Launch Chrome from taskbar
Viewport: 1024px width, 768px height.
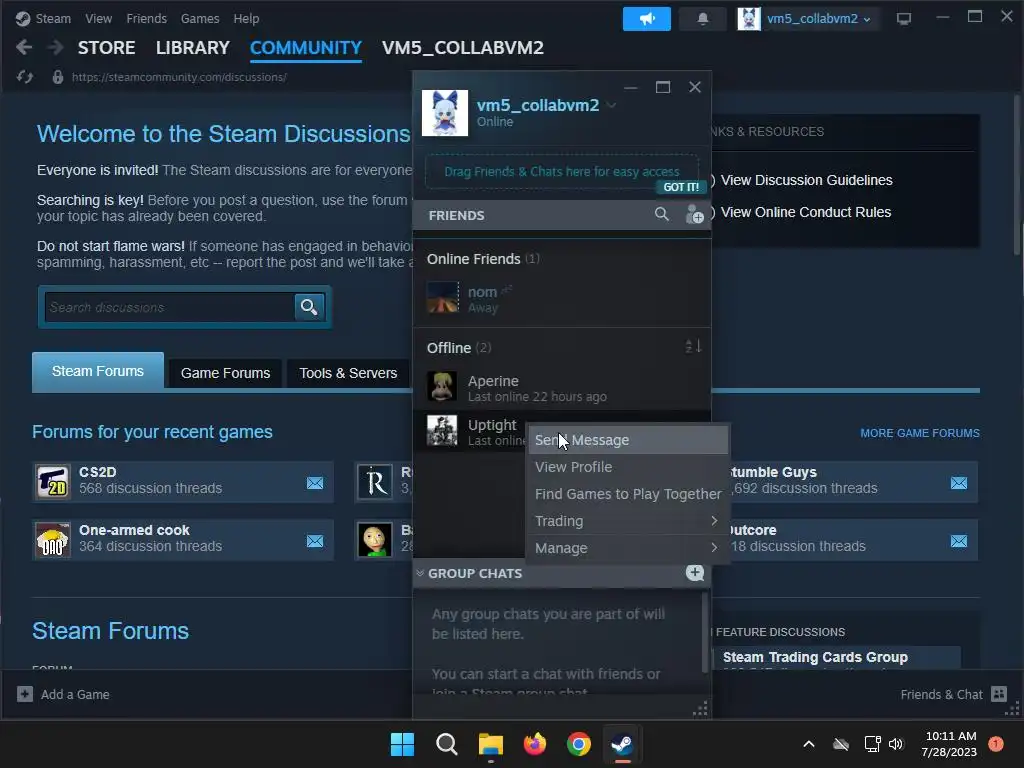click(579, 744)
